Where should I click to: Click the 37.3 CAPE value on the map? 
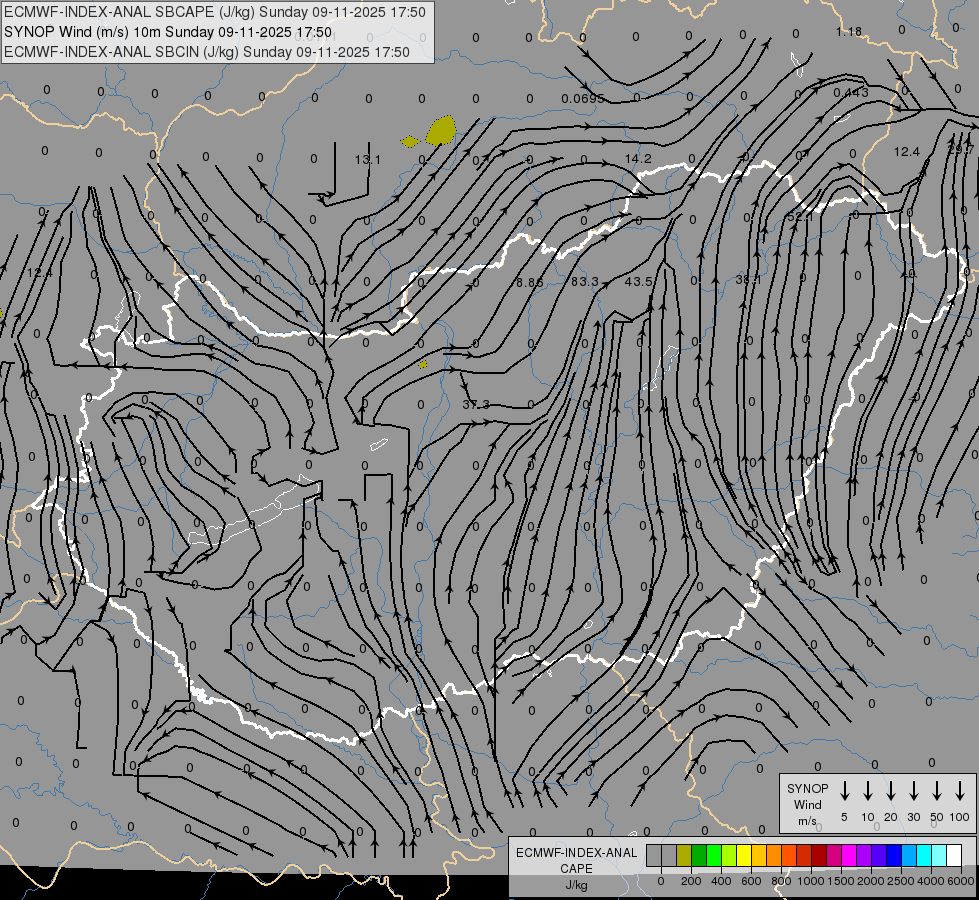tap(476, 405)
